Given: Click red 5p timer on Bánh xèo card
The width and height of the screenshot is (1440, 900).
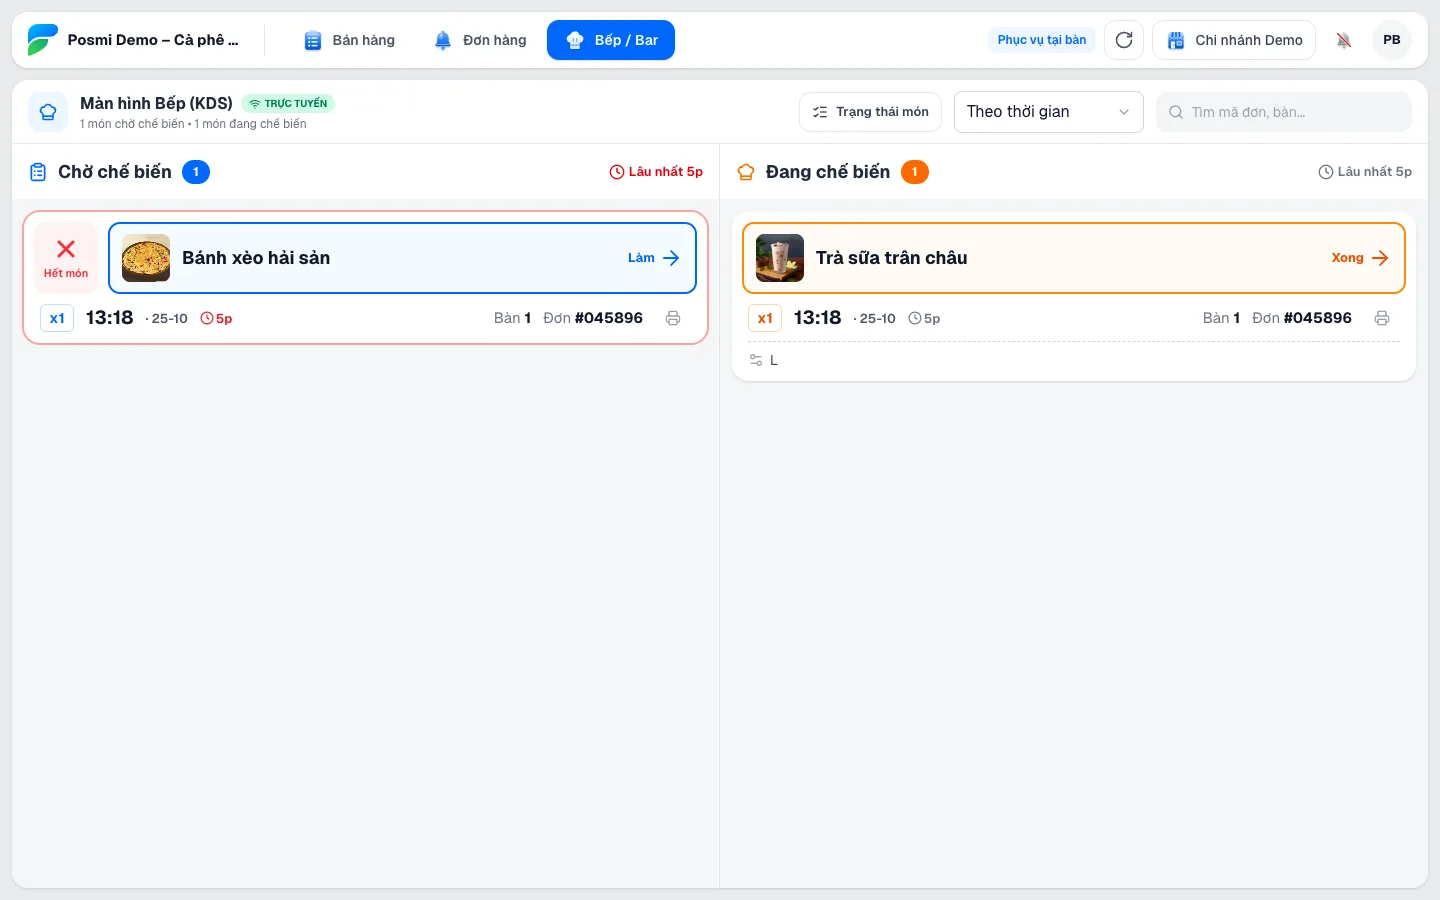Looking at the screenshot, I should [216, 318].
